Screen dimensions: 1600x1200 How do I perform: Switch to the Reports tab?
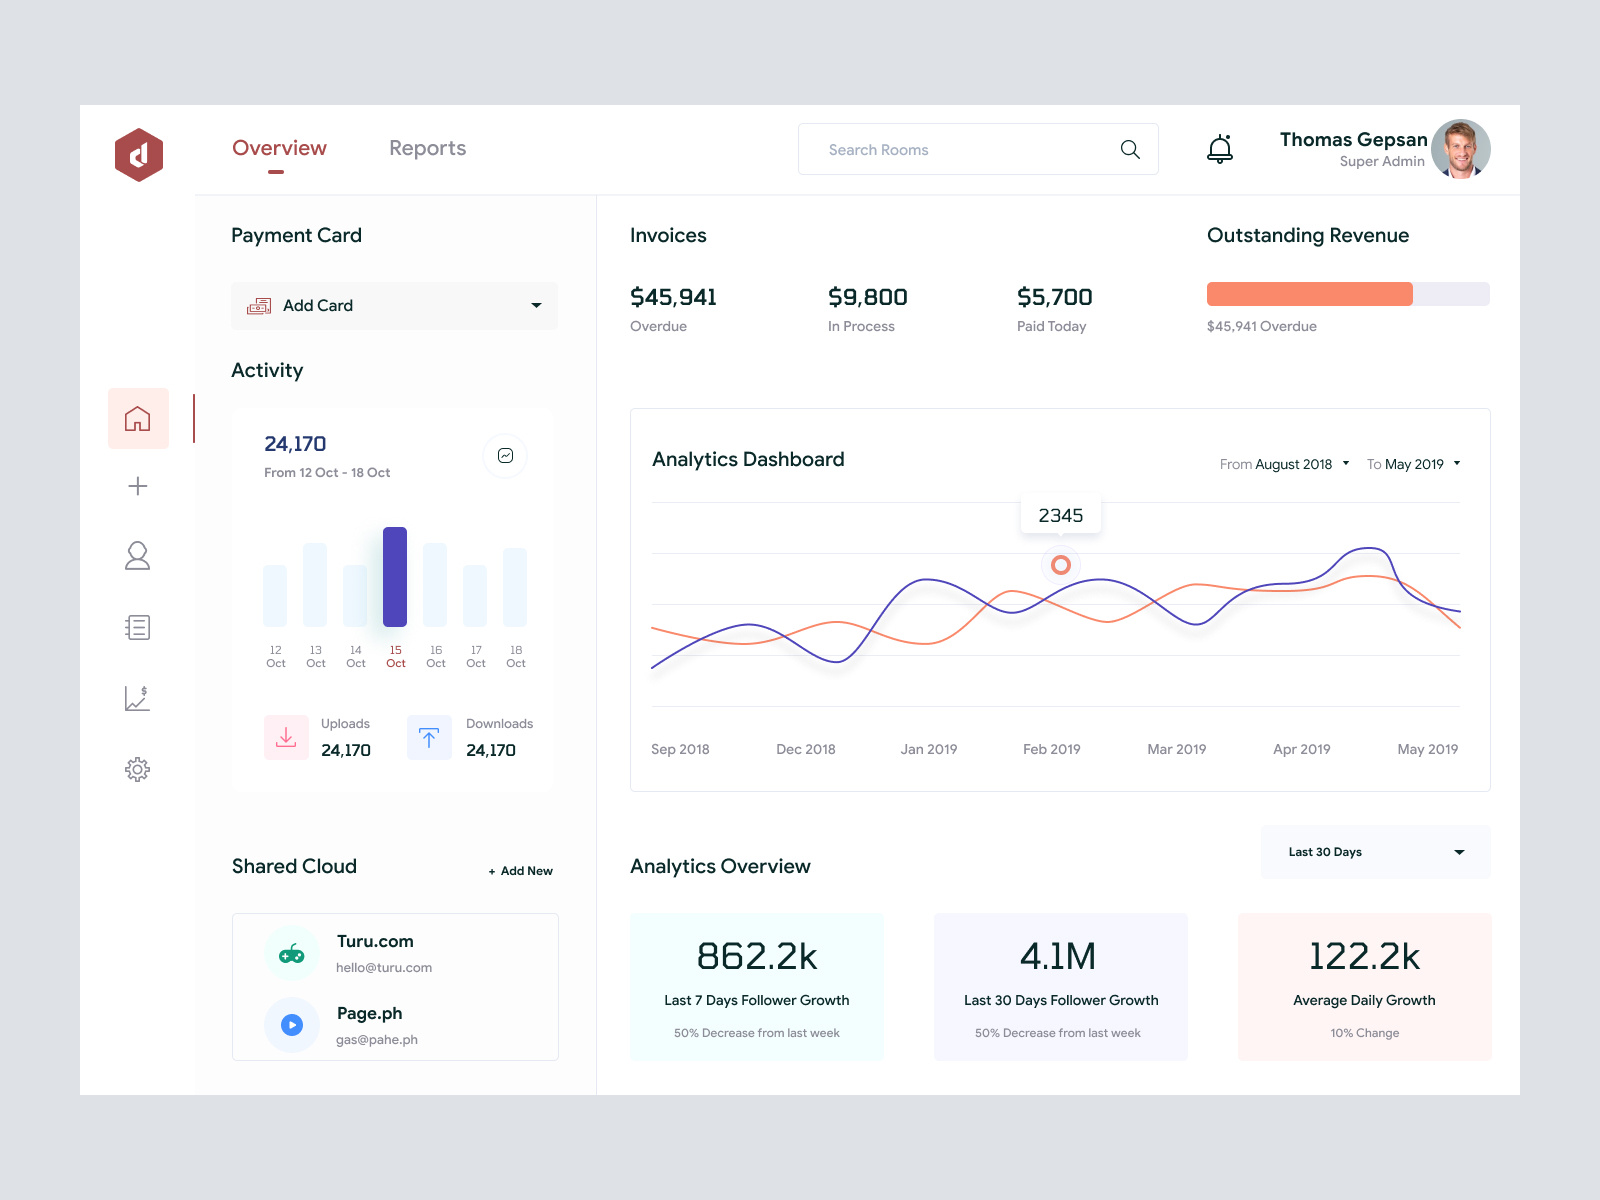pyautogui.click(x=427, y=148)
